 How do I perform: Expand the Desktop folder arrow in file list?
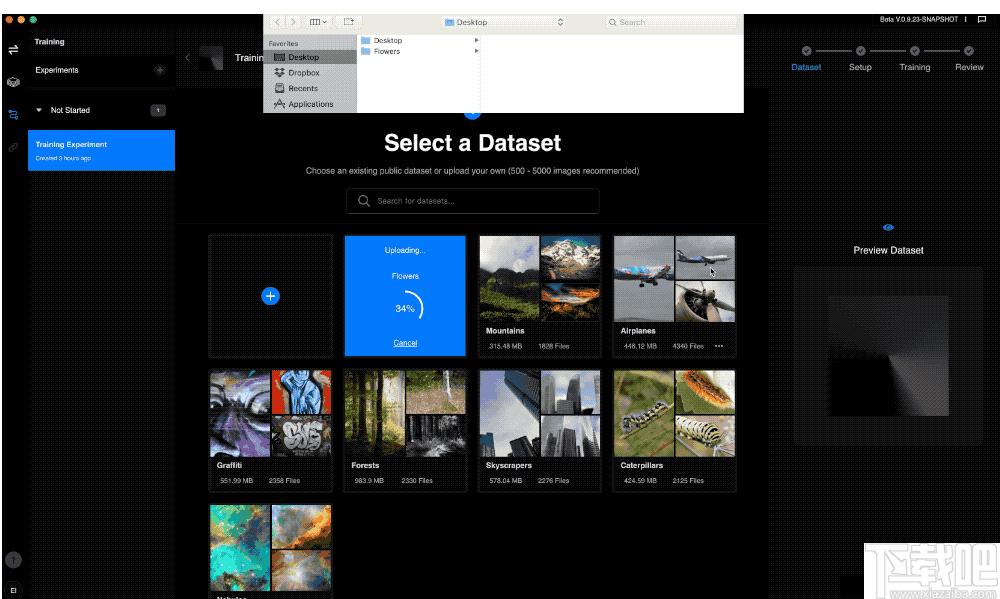pos(476,40)
